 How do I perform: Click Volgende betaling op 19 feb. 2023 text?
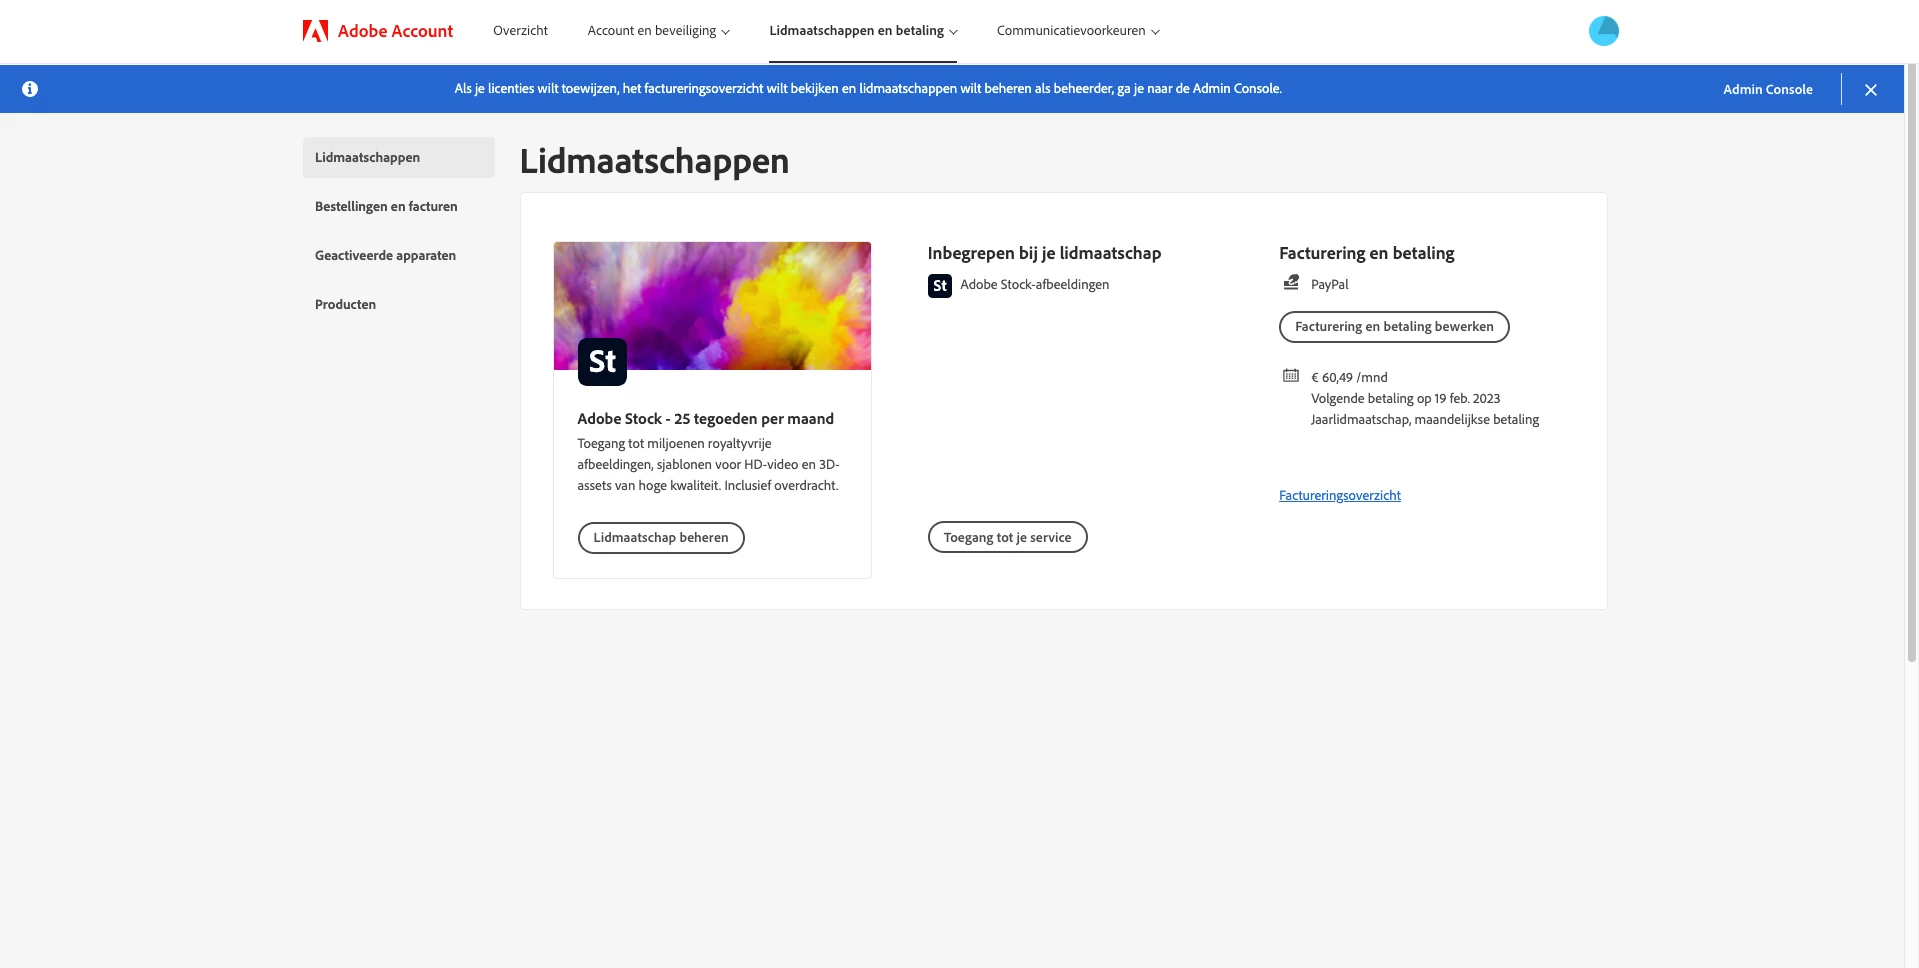1405,398
